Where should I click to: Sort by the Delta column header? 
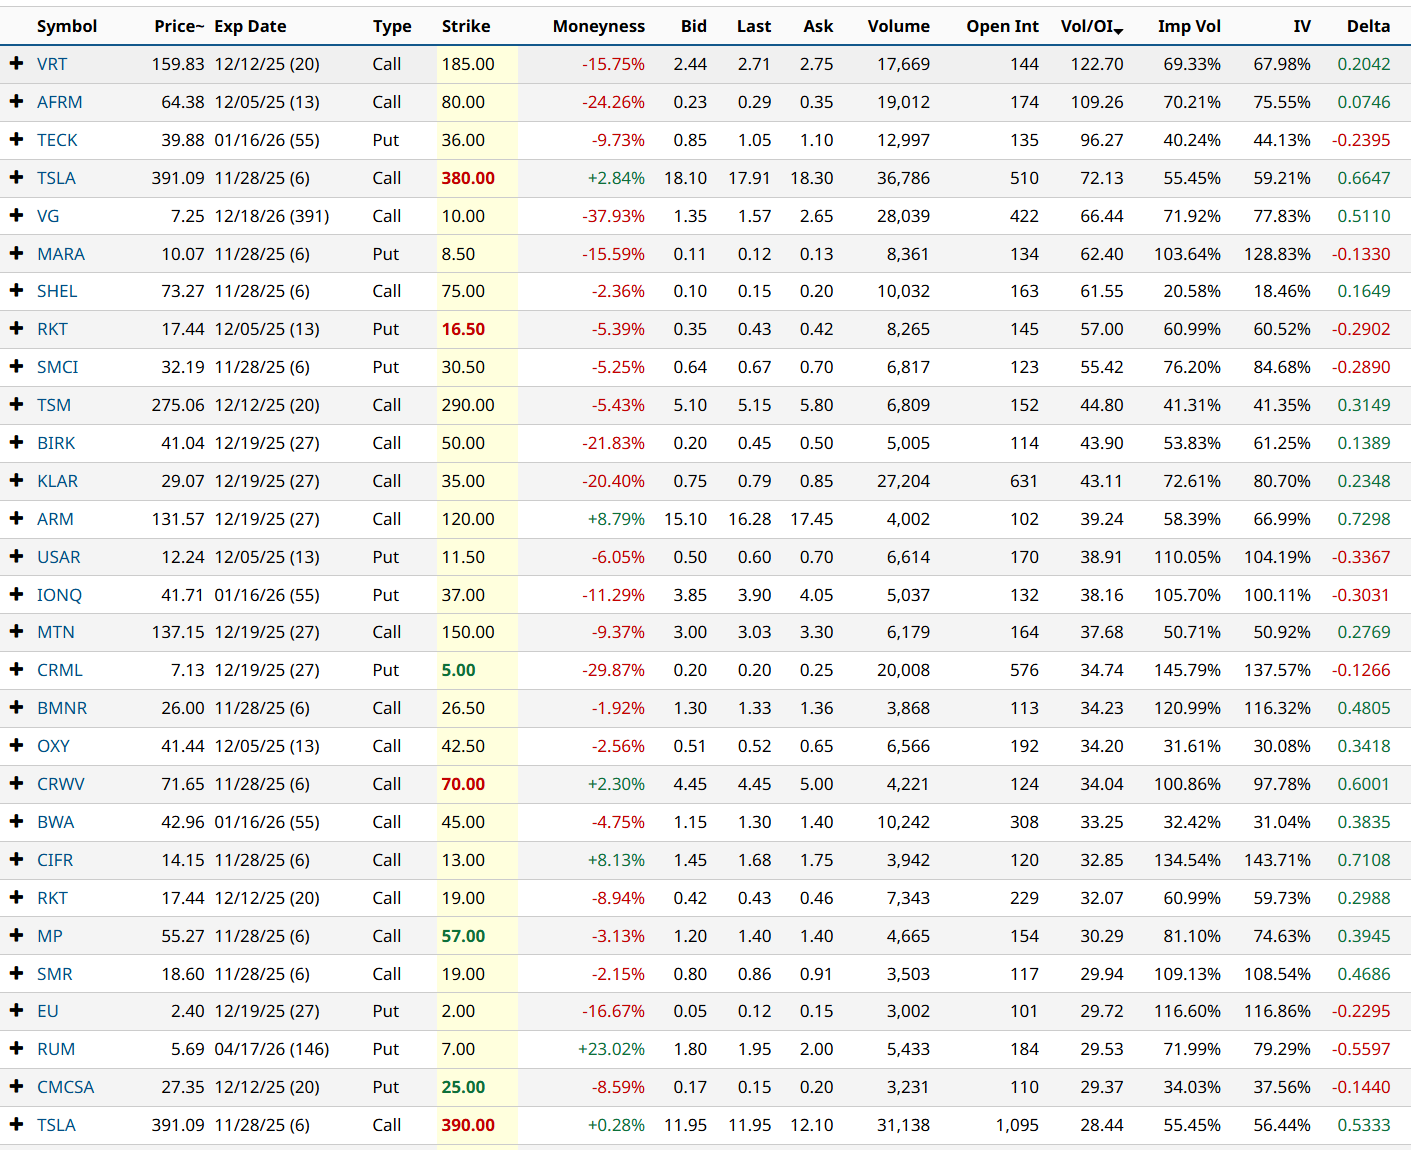pos(1368,27)
